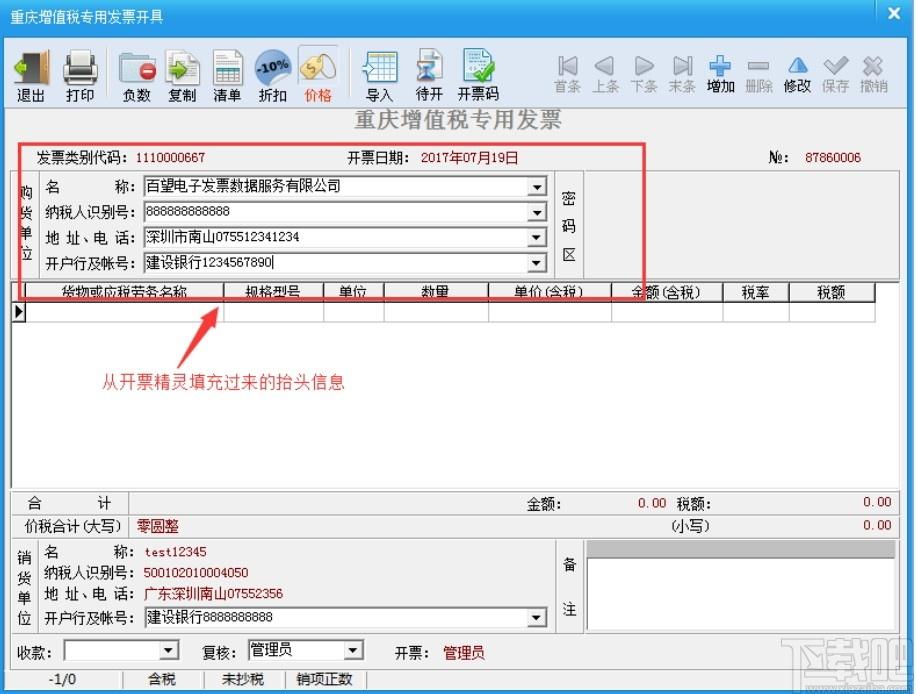
Task: Select the 负数 negative invoice icon
Action: pos(137,68)
